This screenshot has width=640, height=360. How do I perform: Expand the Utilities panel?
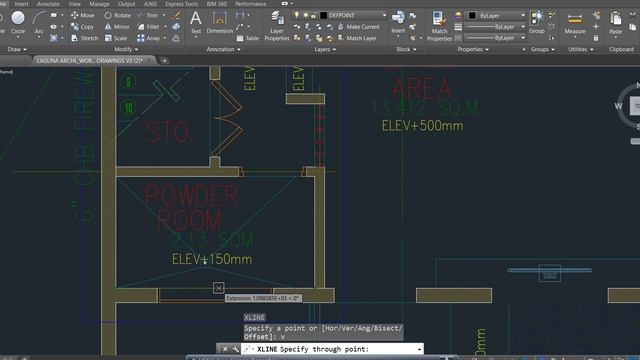[x=581, y=49]
